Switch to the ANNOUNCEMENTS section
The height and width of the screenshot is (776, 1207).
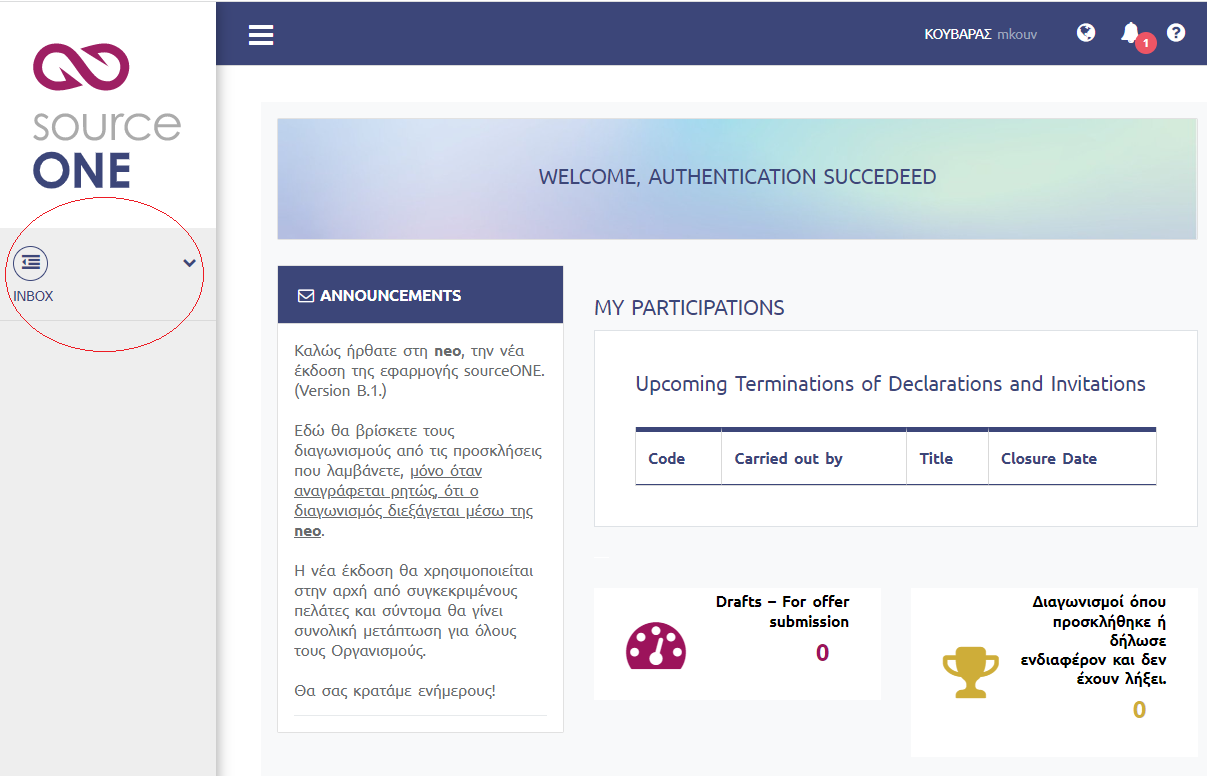point(389,295)
